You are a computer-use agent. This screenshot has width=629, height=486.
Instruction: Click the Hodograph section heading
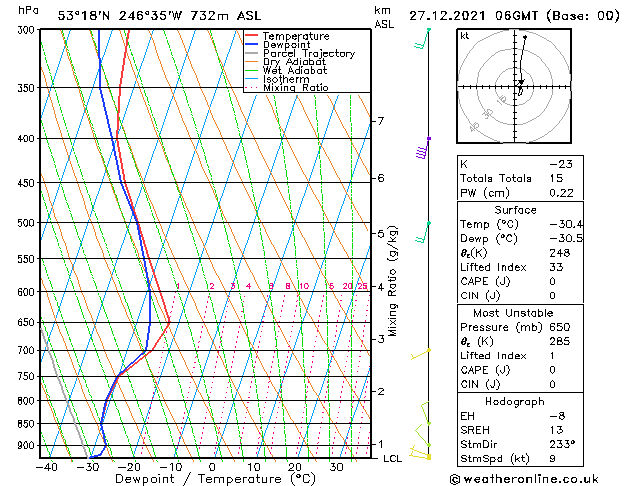pos(515,402)
